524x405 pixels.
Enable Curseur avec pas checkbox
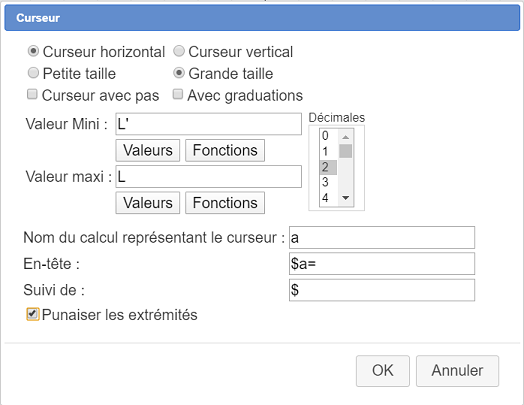pos(32,95)
